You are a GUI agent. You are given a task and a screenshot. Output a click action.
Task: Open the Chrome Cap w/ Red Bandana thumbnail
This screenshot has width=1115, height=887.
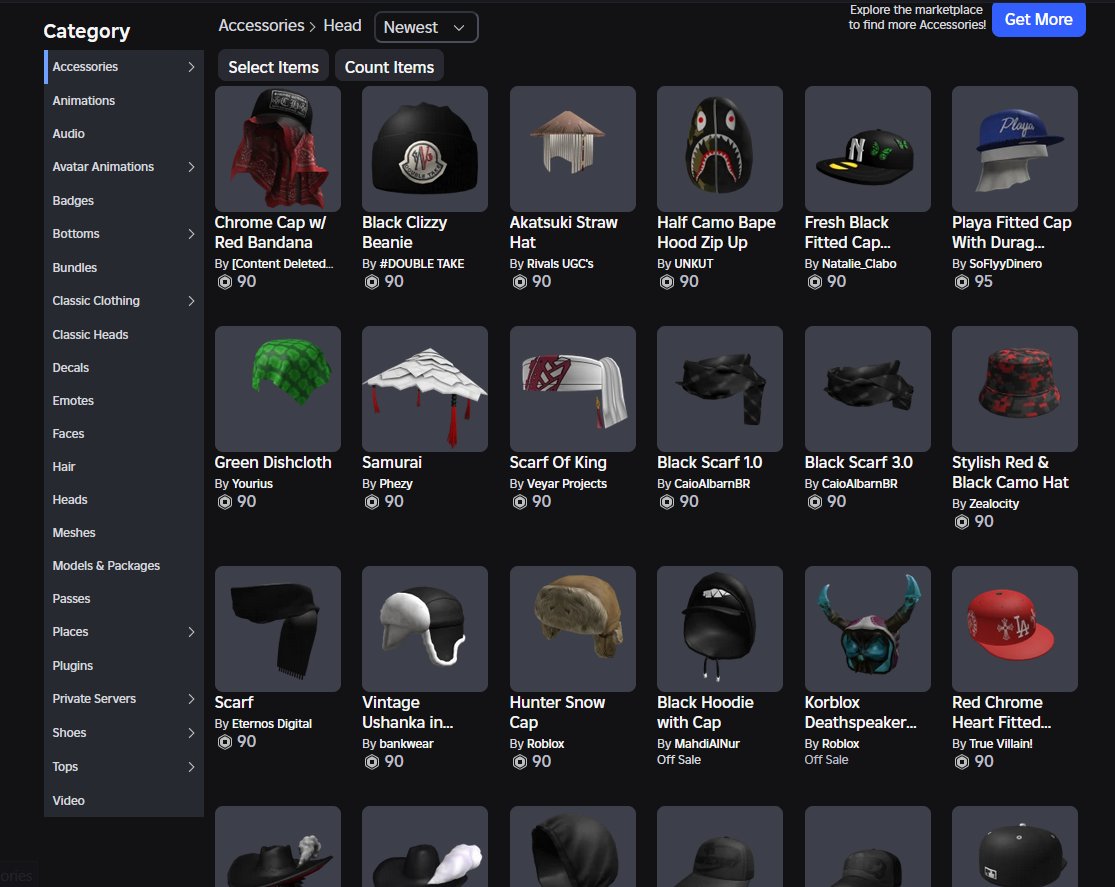click(277, 148)
